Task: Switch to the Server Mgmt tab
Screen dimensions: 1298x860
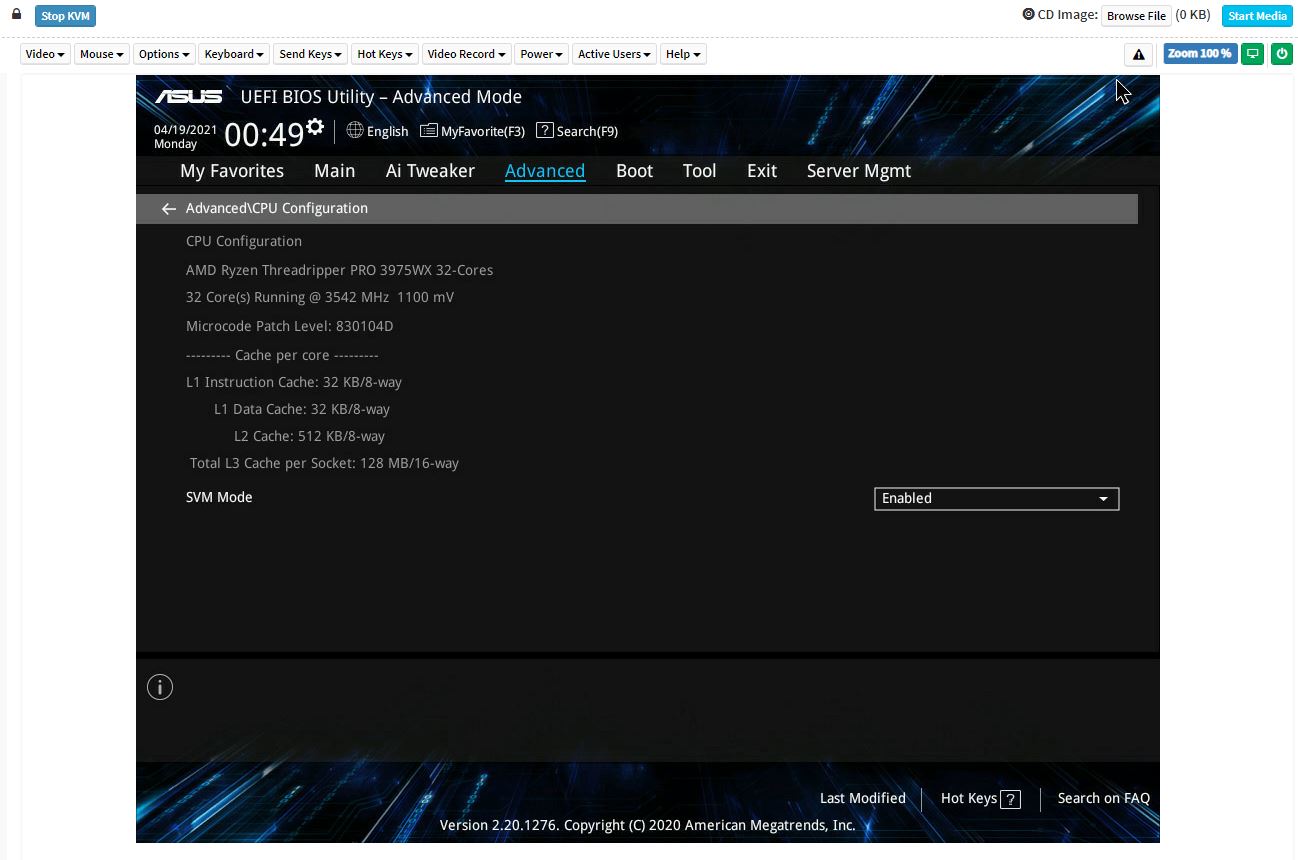Action: pos(859,171)
